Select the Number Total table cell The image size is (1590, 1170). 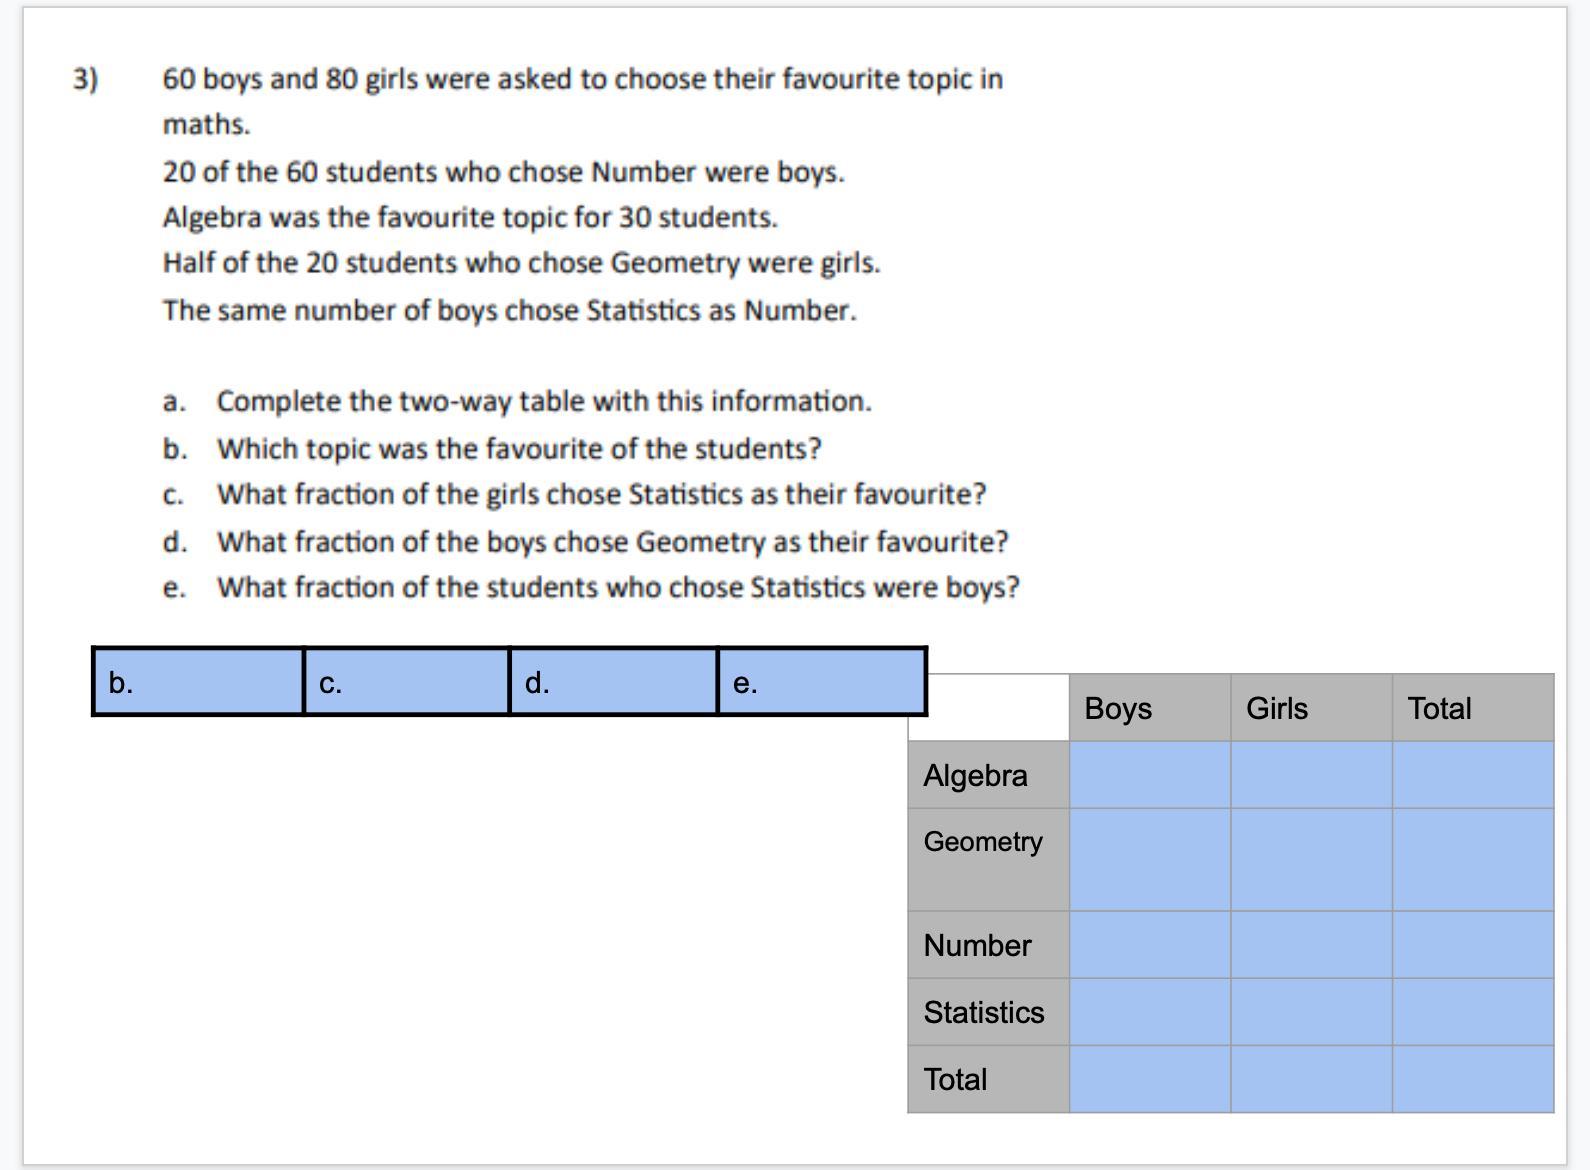coord(1473,945)
